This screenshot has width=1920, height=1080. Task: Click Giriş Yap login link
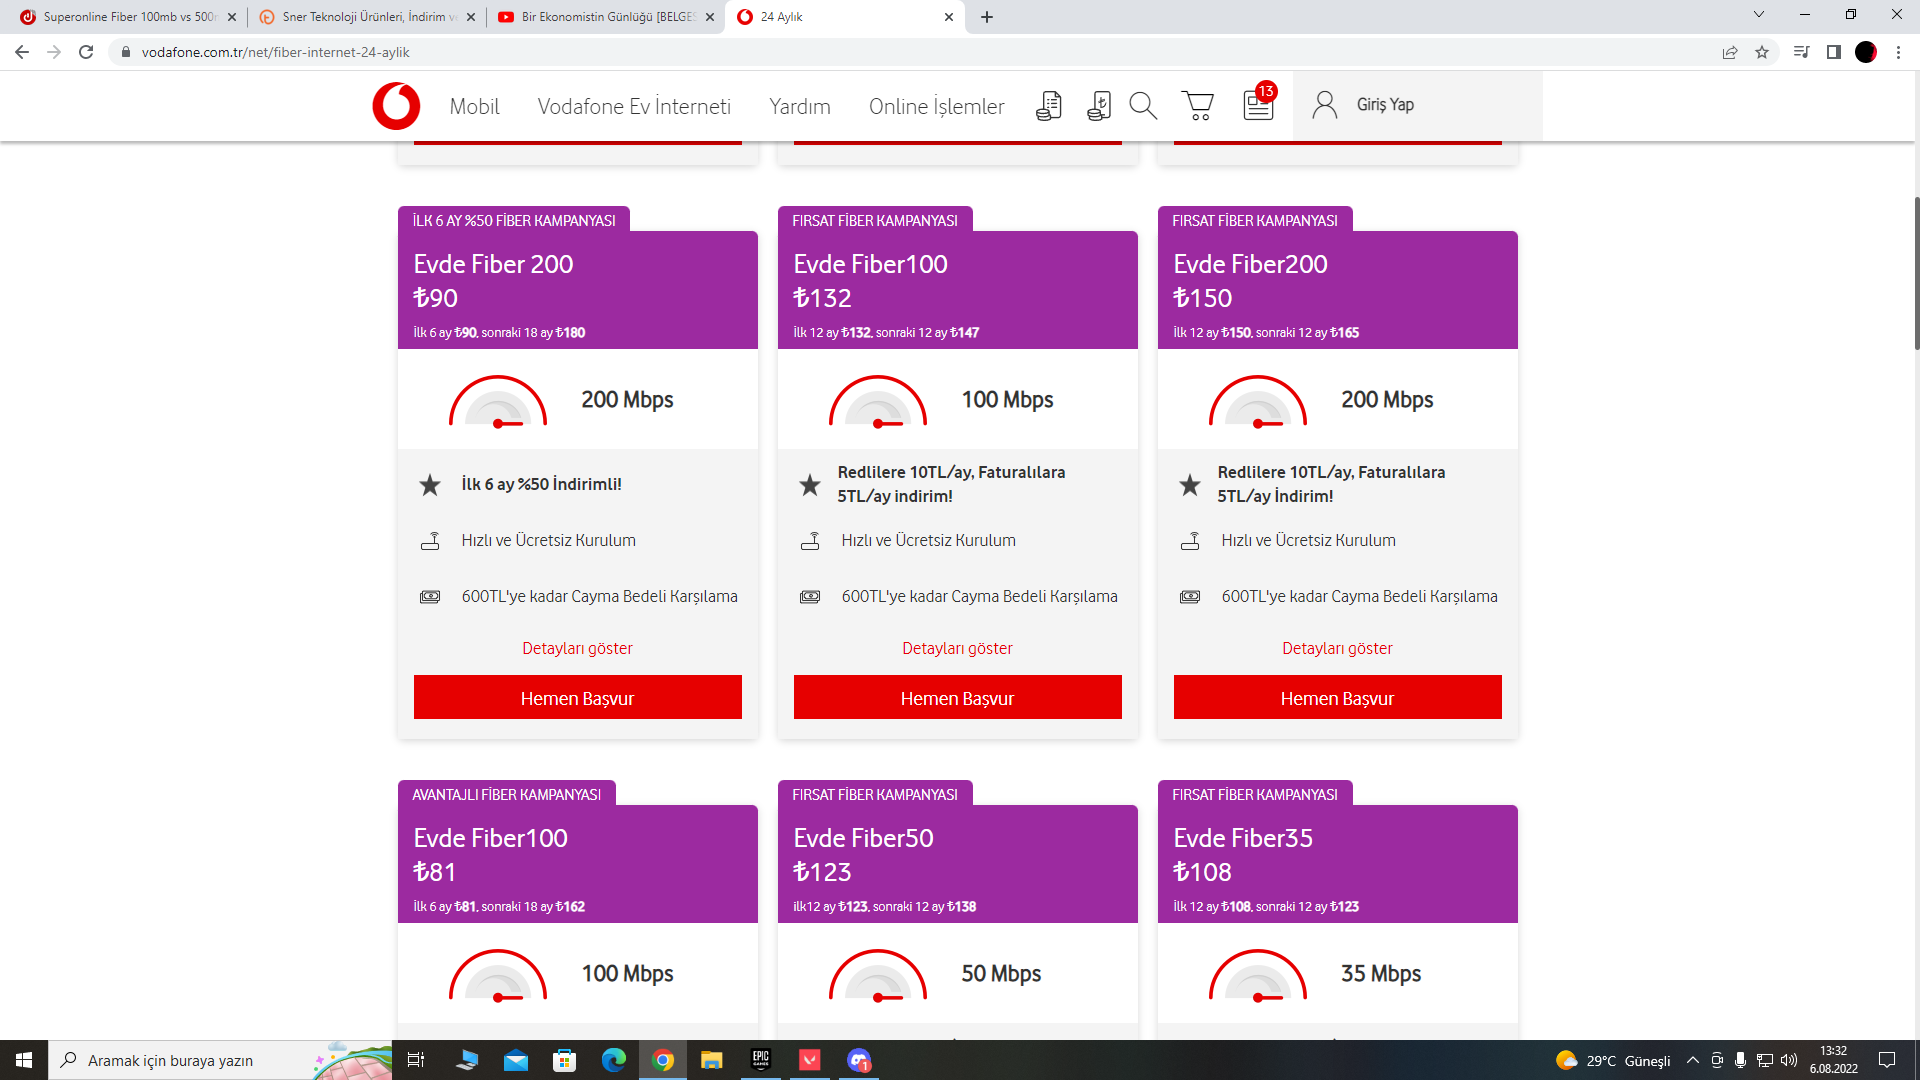pos(1385,105)
